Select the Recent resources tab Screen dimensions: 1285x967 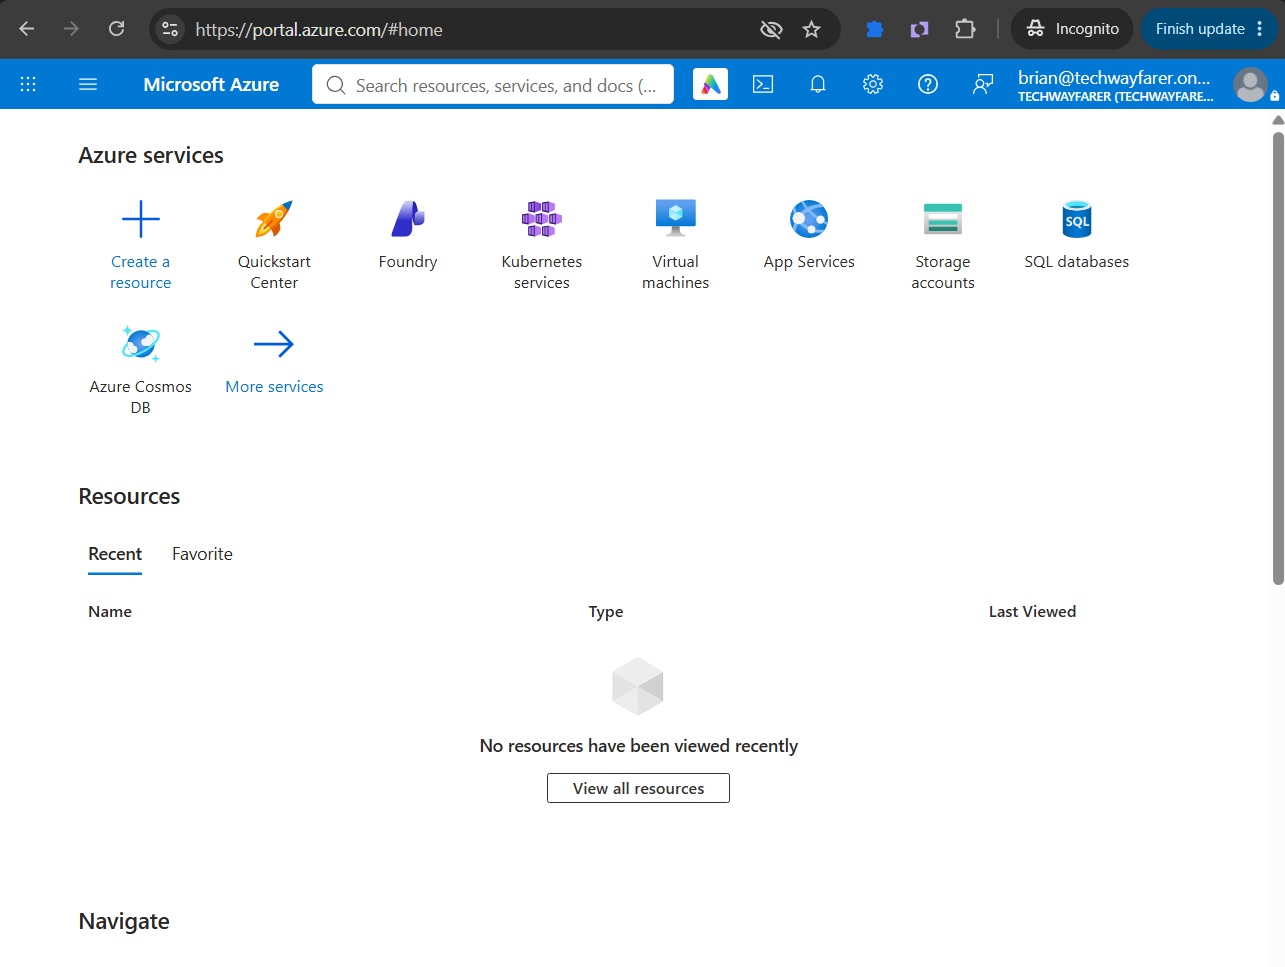tap(115, 554)
